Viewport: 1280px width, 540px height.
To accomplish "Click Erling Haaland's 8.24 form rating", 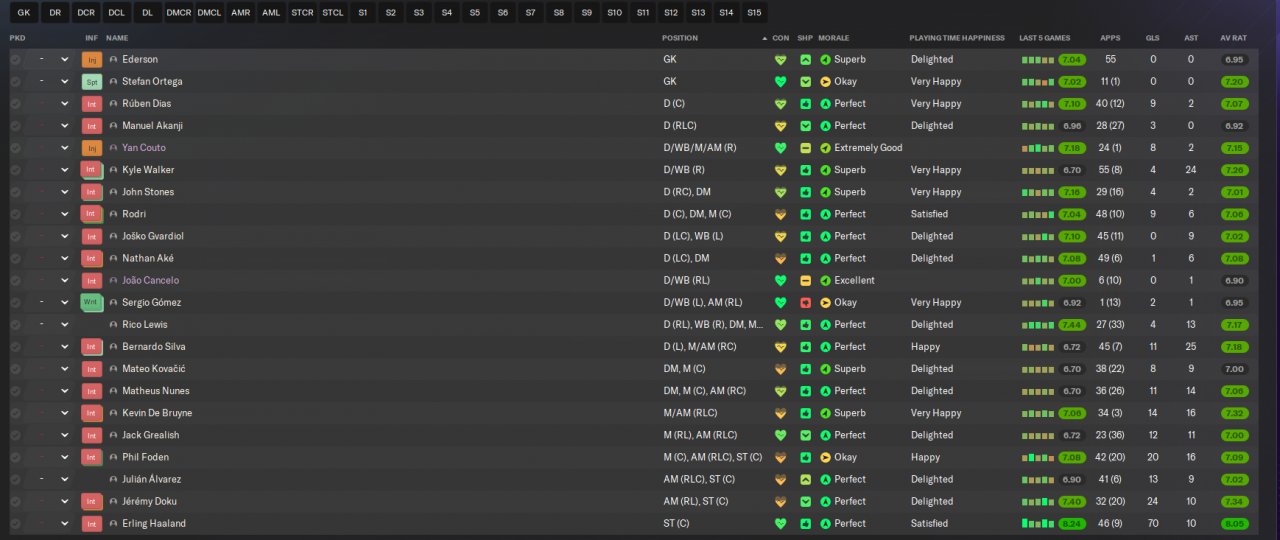I will pos(1071,523).
